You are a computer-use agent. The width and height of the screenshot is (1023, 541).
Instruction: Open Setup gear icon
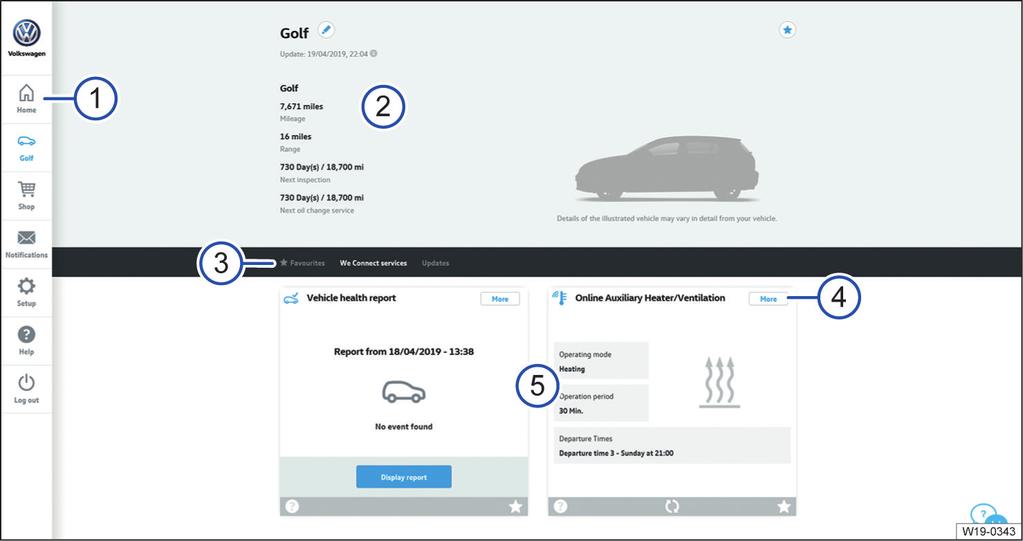tap(26, 286)
